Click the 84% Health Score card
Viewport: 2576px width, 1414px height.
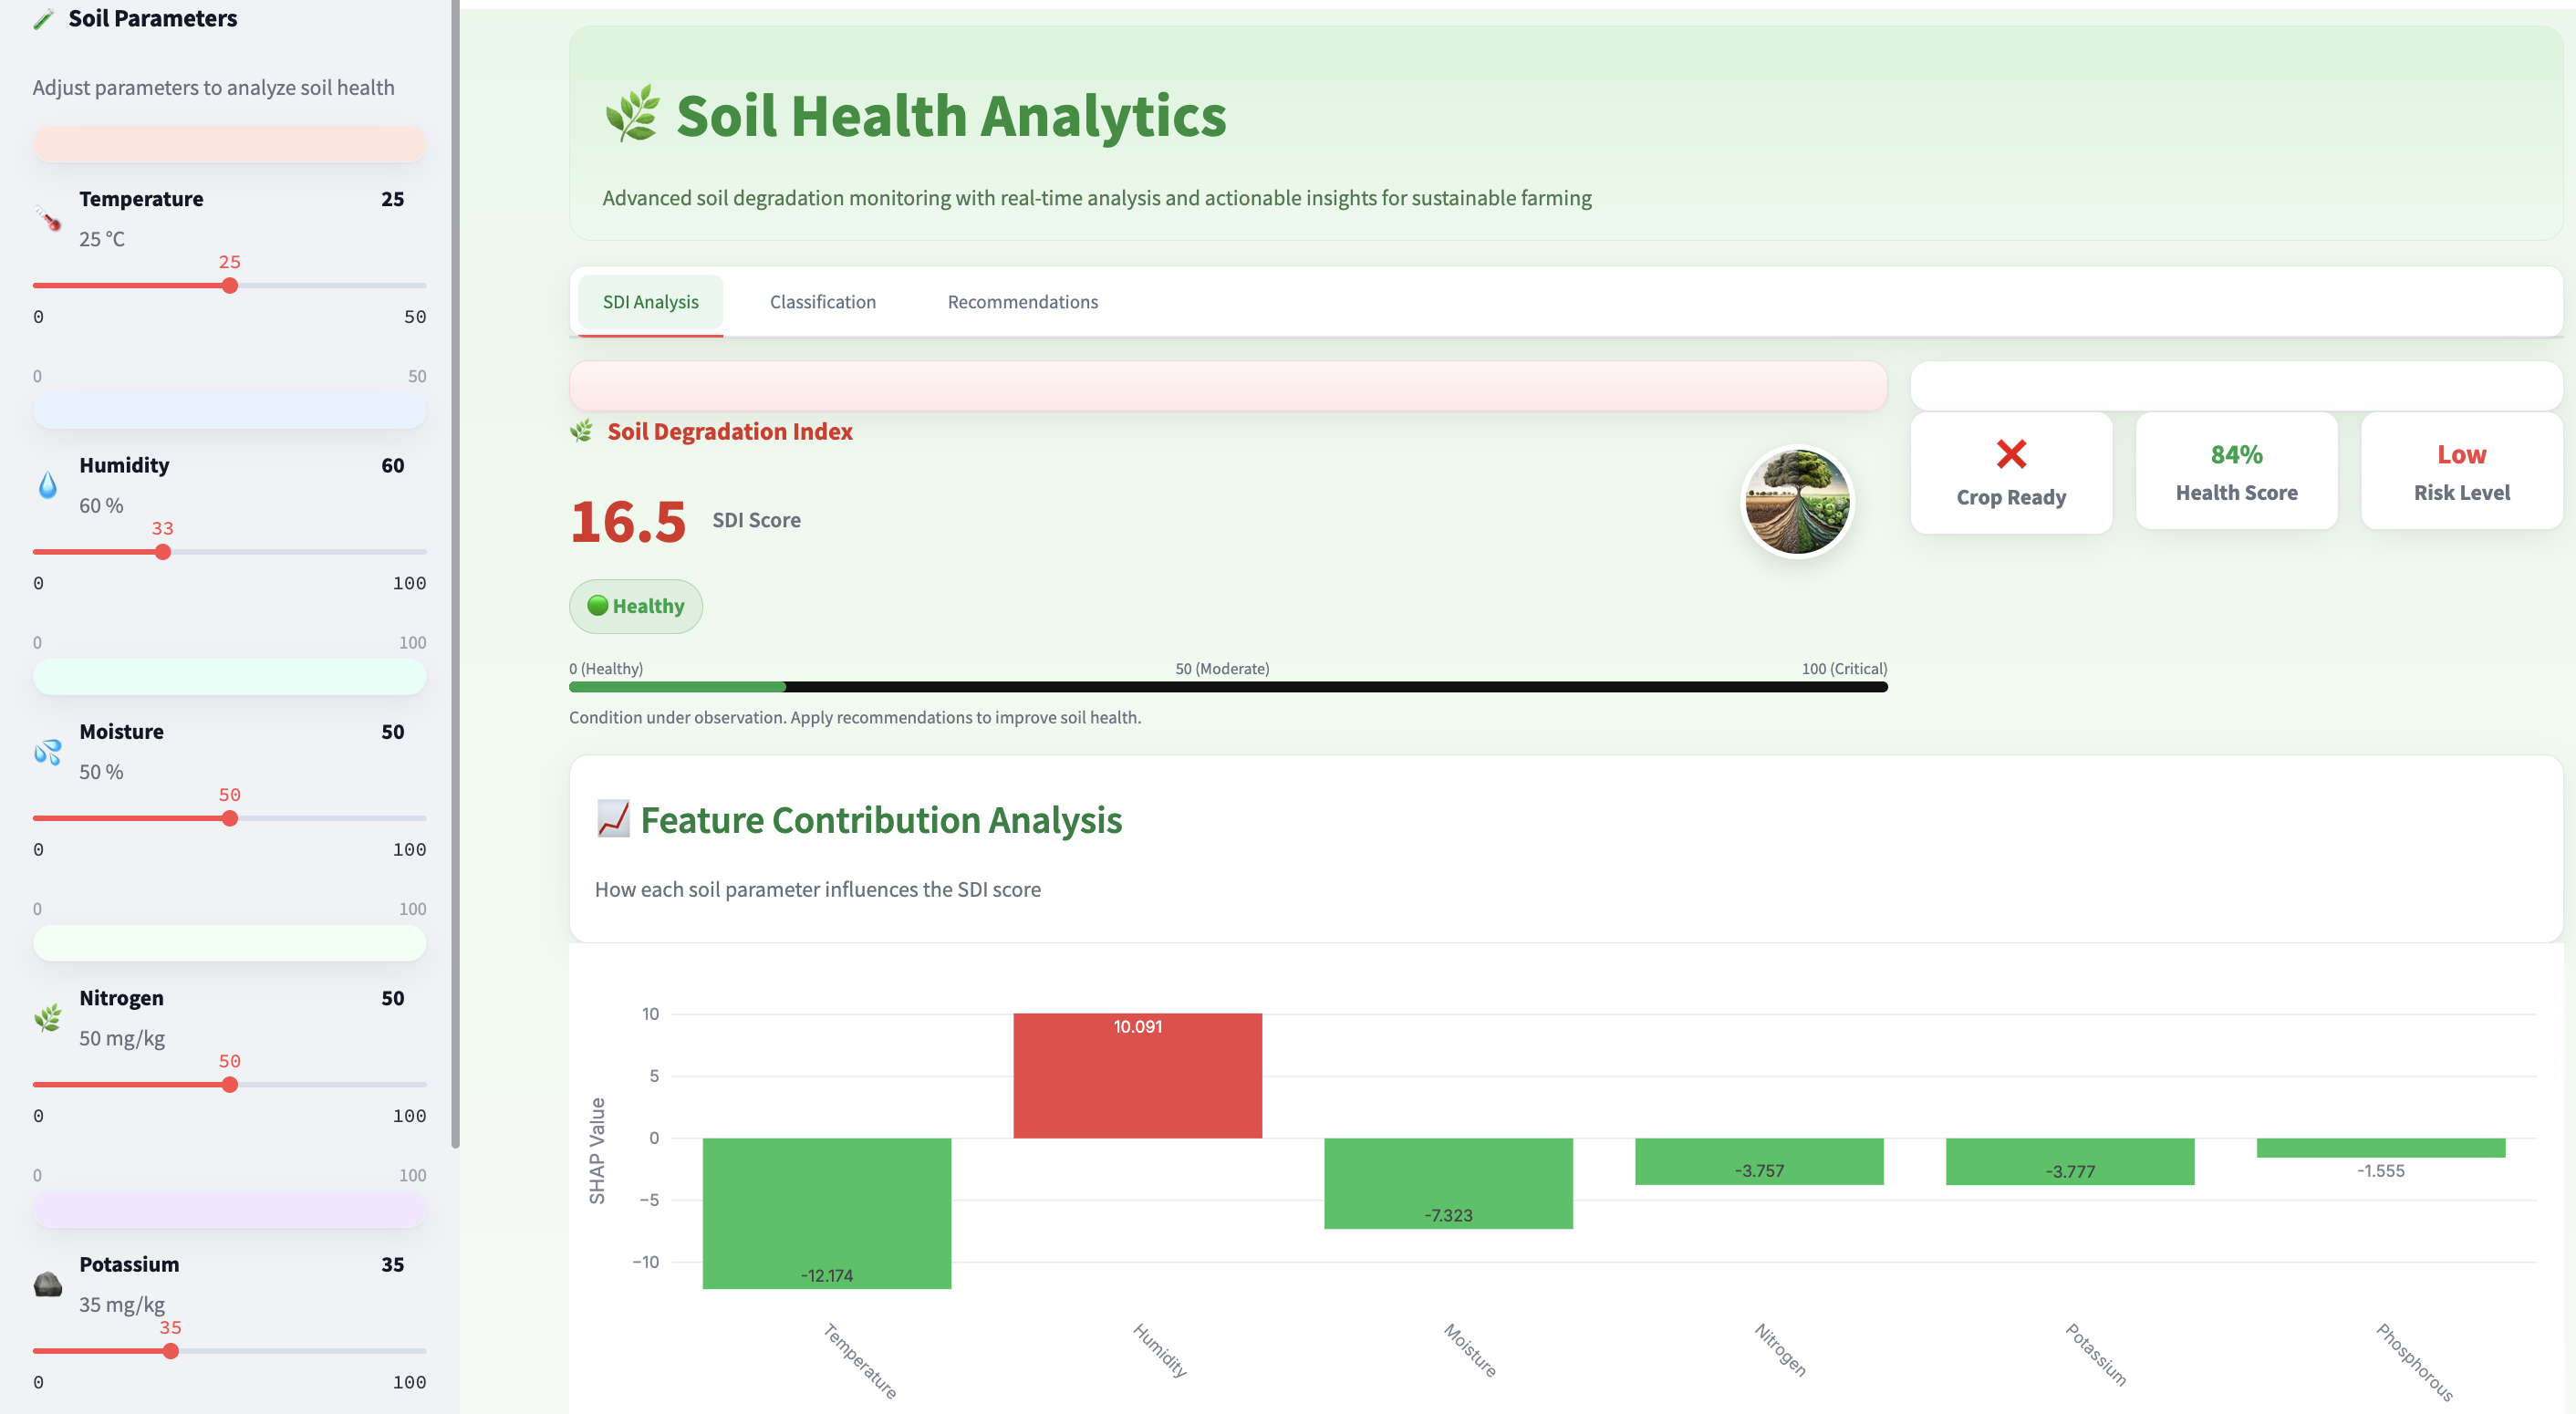pos(2235,472)
